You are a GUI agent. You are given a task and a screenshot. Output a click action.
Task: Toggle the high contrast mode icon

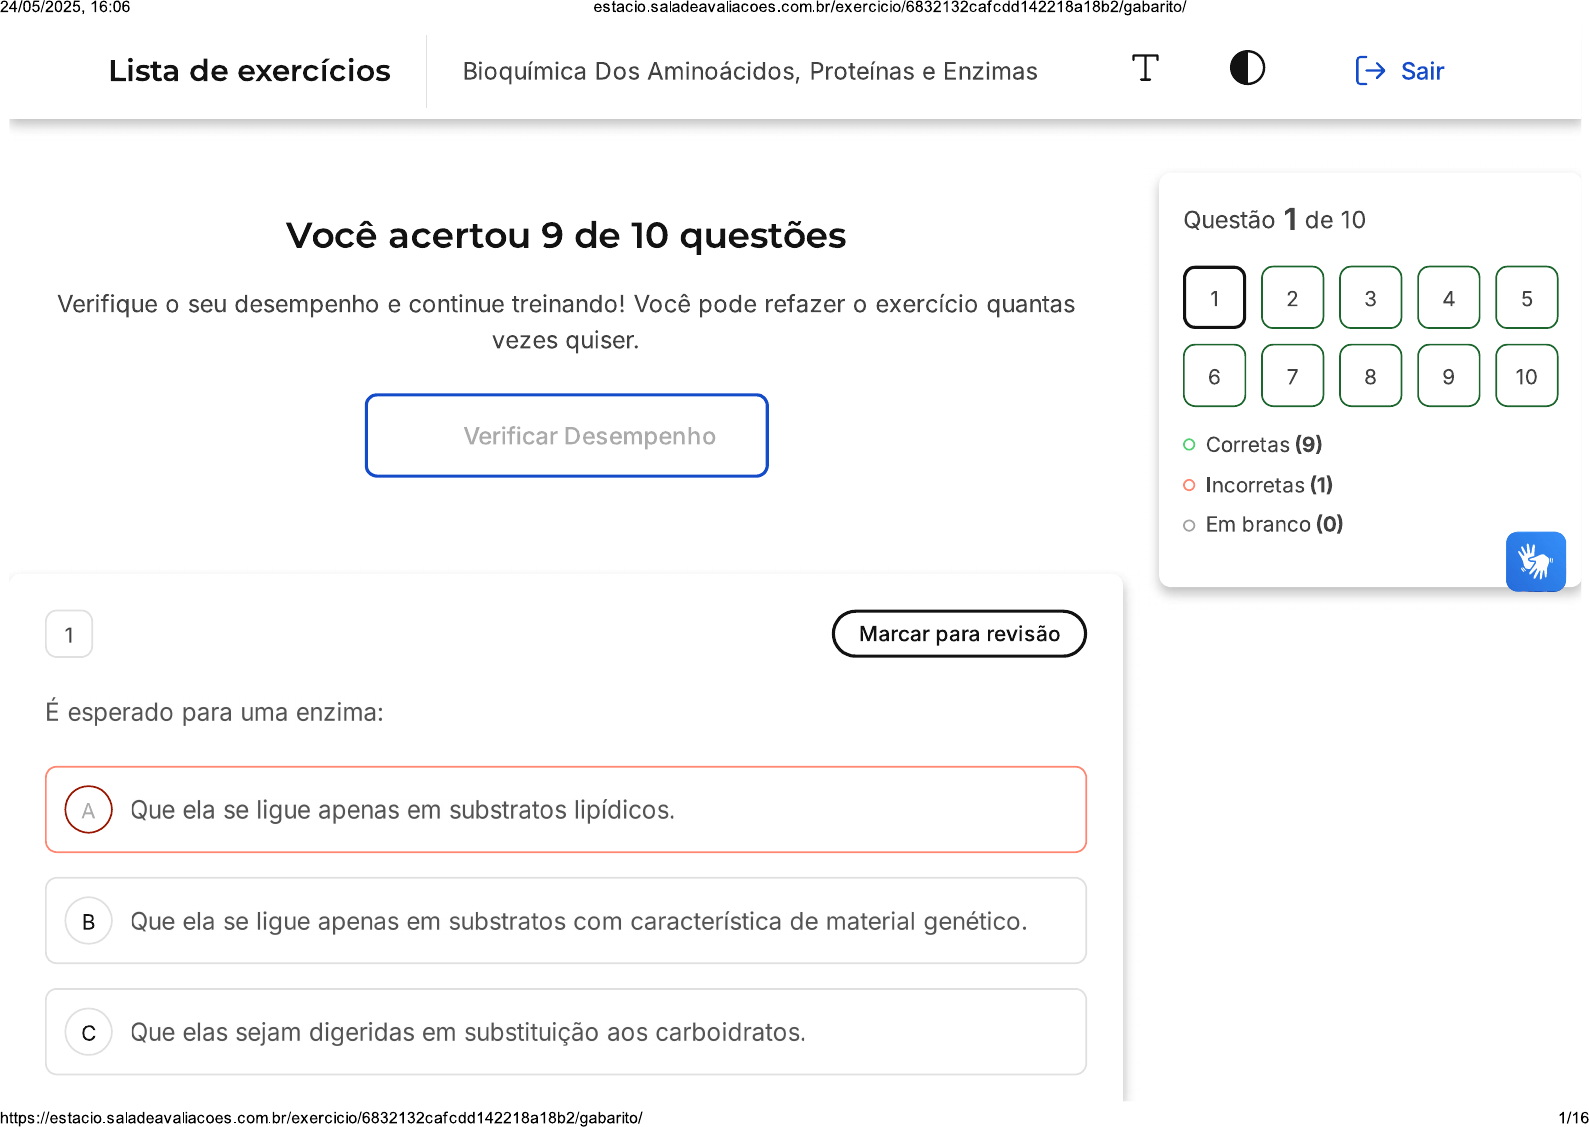[x=1247, y=69]
